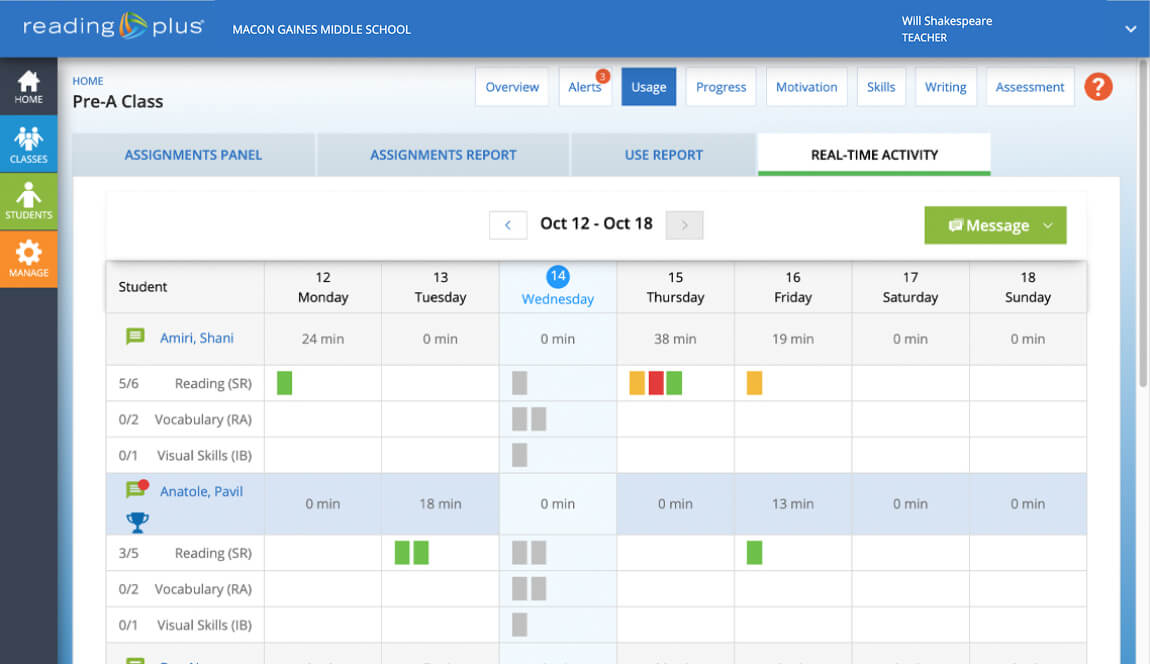Click the red Reading block on Thursday

(x=656, y=383)
